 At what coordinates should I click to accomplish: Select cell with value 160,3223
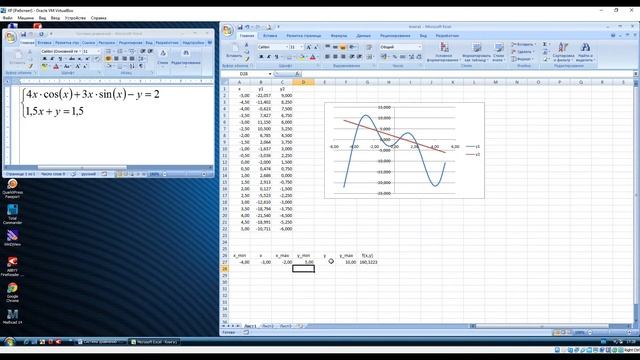pyautogui.click(x=368, y=262)
